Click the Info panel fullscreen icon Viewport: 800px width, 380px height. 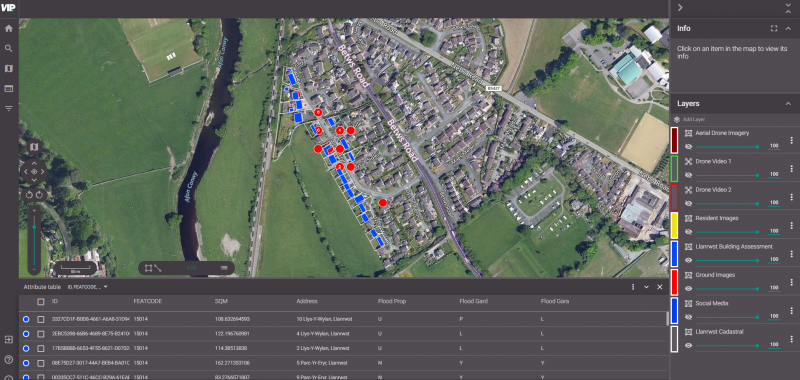tap(774, 29)
